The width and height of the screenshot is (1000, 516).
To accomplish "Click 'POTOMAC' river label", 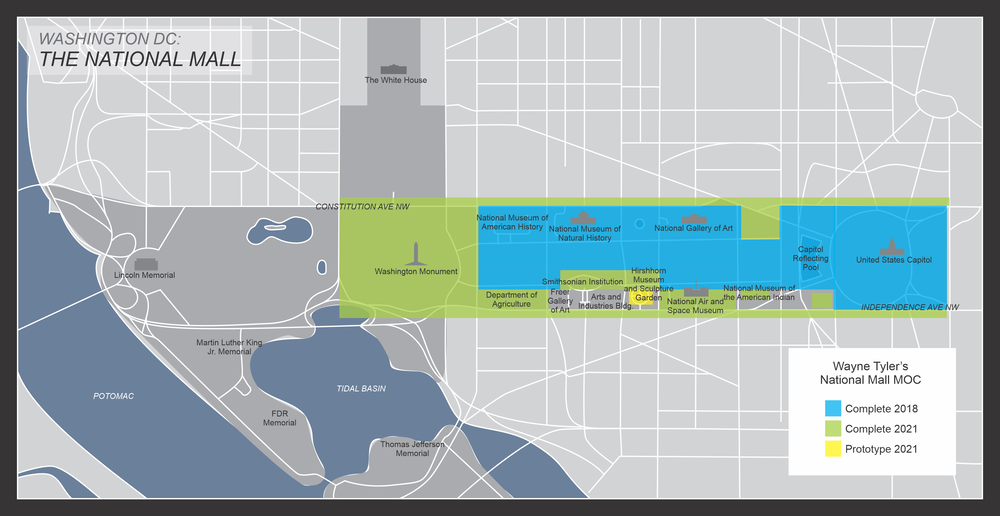I will [114, 396].
